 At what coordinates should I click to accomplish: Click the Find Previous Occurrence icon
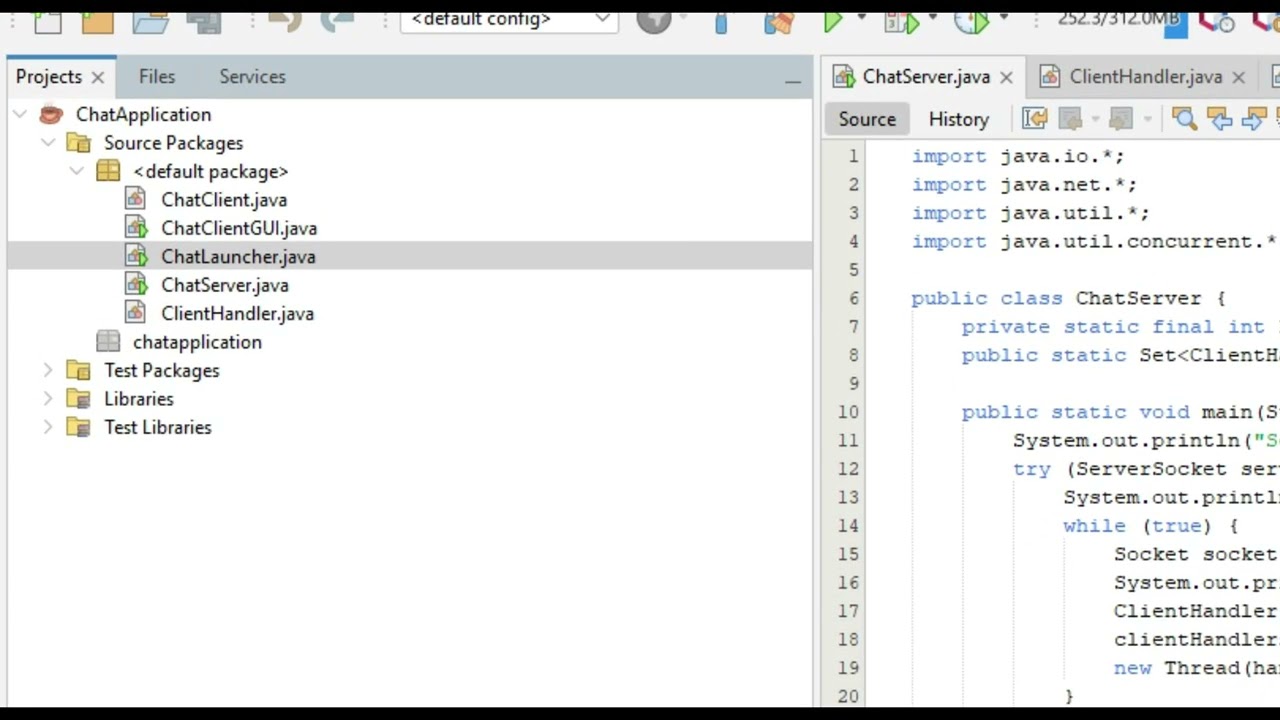[1220, 119]
